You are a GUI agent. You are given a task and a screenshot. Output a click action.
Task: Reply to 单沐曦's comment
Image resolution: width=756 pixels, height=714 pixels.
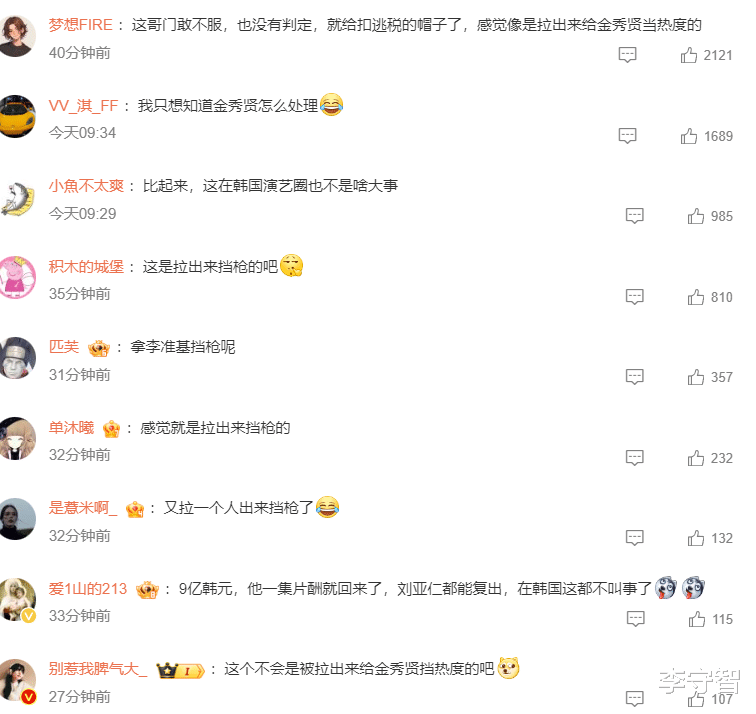[634, 458]
